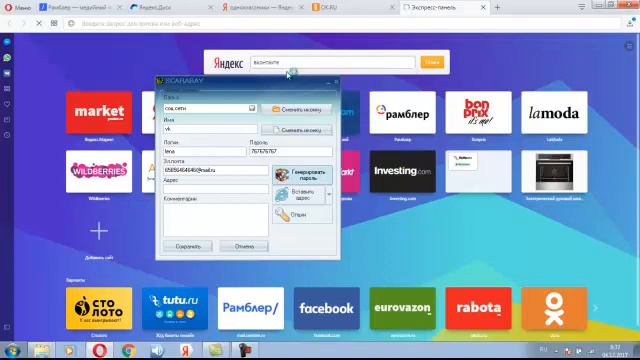Open a new browser tab
This screenshot has height=360, width=640.
[497, 7]
